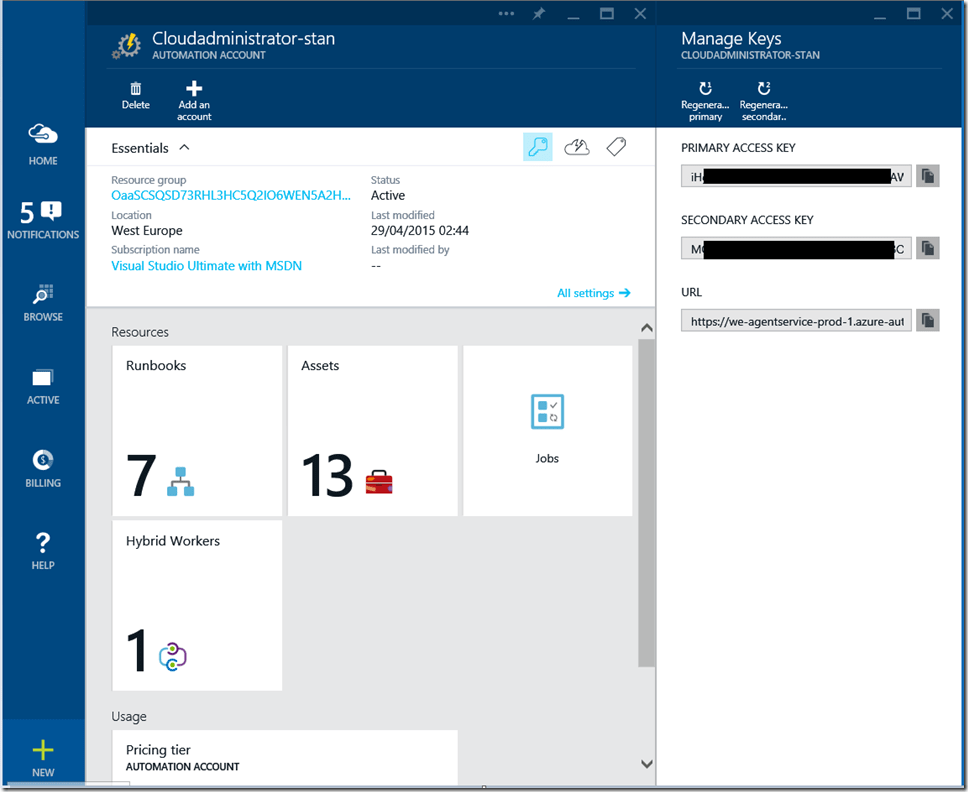Image resolution: width=968 pixels, height=792 pixels.
Task: Regenerate the secondary key
Action: 764,89
